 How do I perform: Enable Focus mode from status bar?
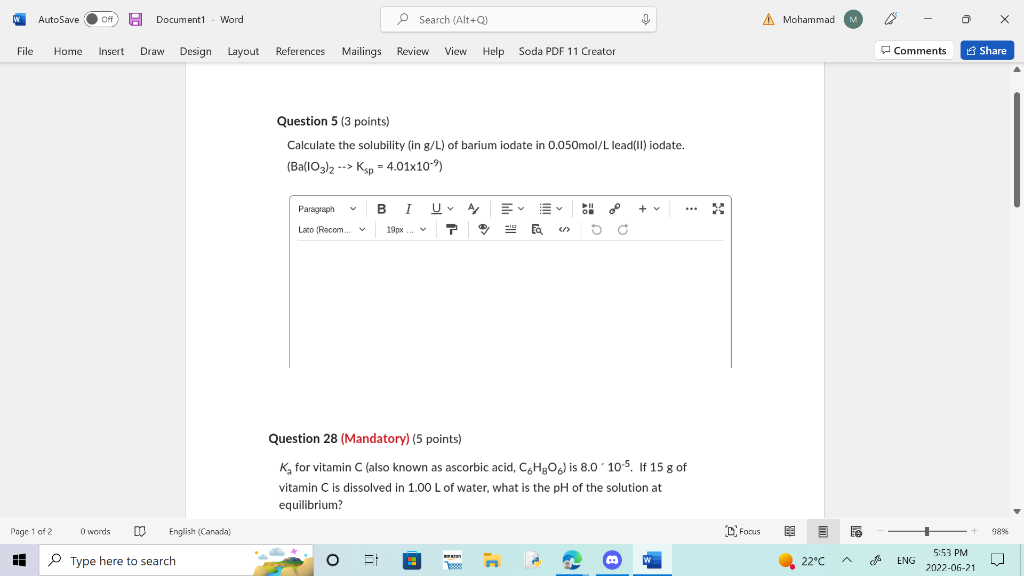pos(743,532)
